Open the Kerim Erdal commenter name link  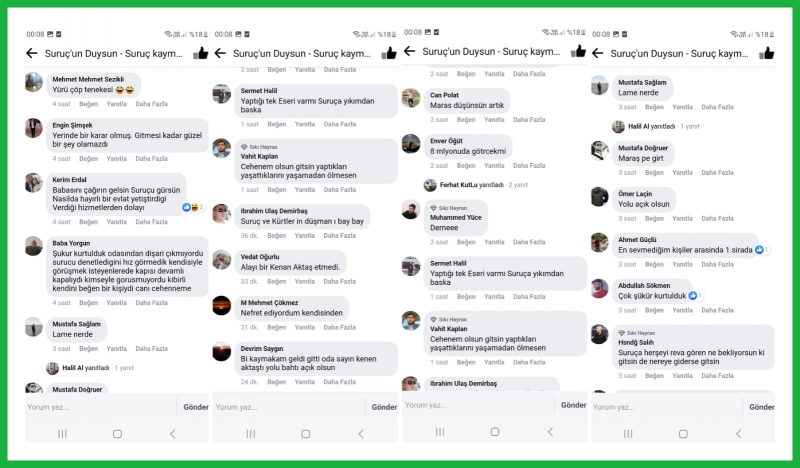pyautogui.click(x=69, y=180)
